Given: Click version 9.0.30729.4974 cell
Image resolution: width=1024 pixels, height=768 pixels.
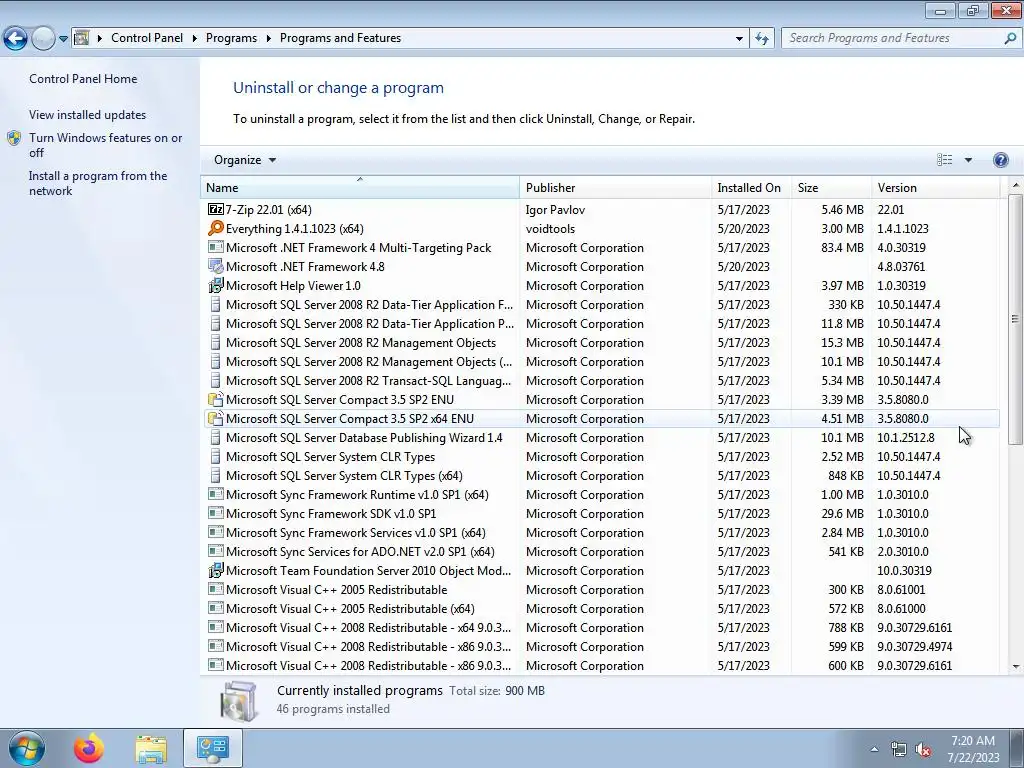Looking at the screenshot, I should [914, 647].
